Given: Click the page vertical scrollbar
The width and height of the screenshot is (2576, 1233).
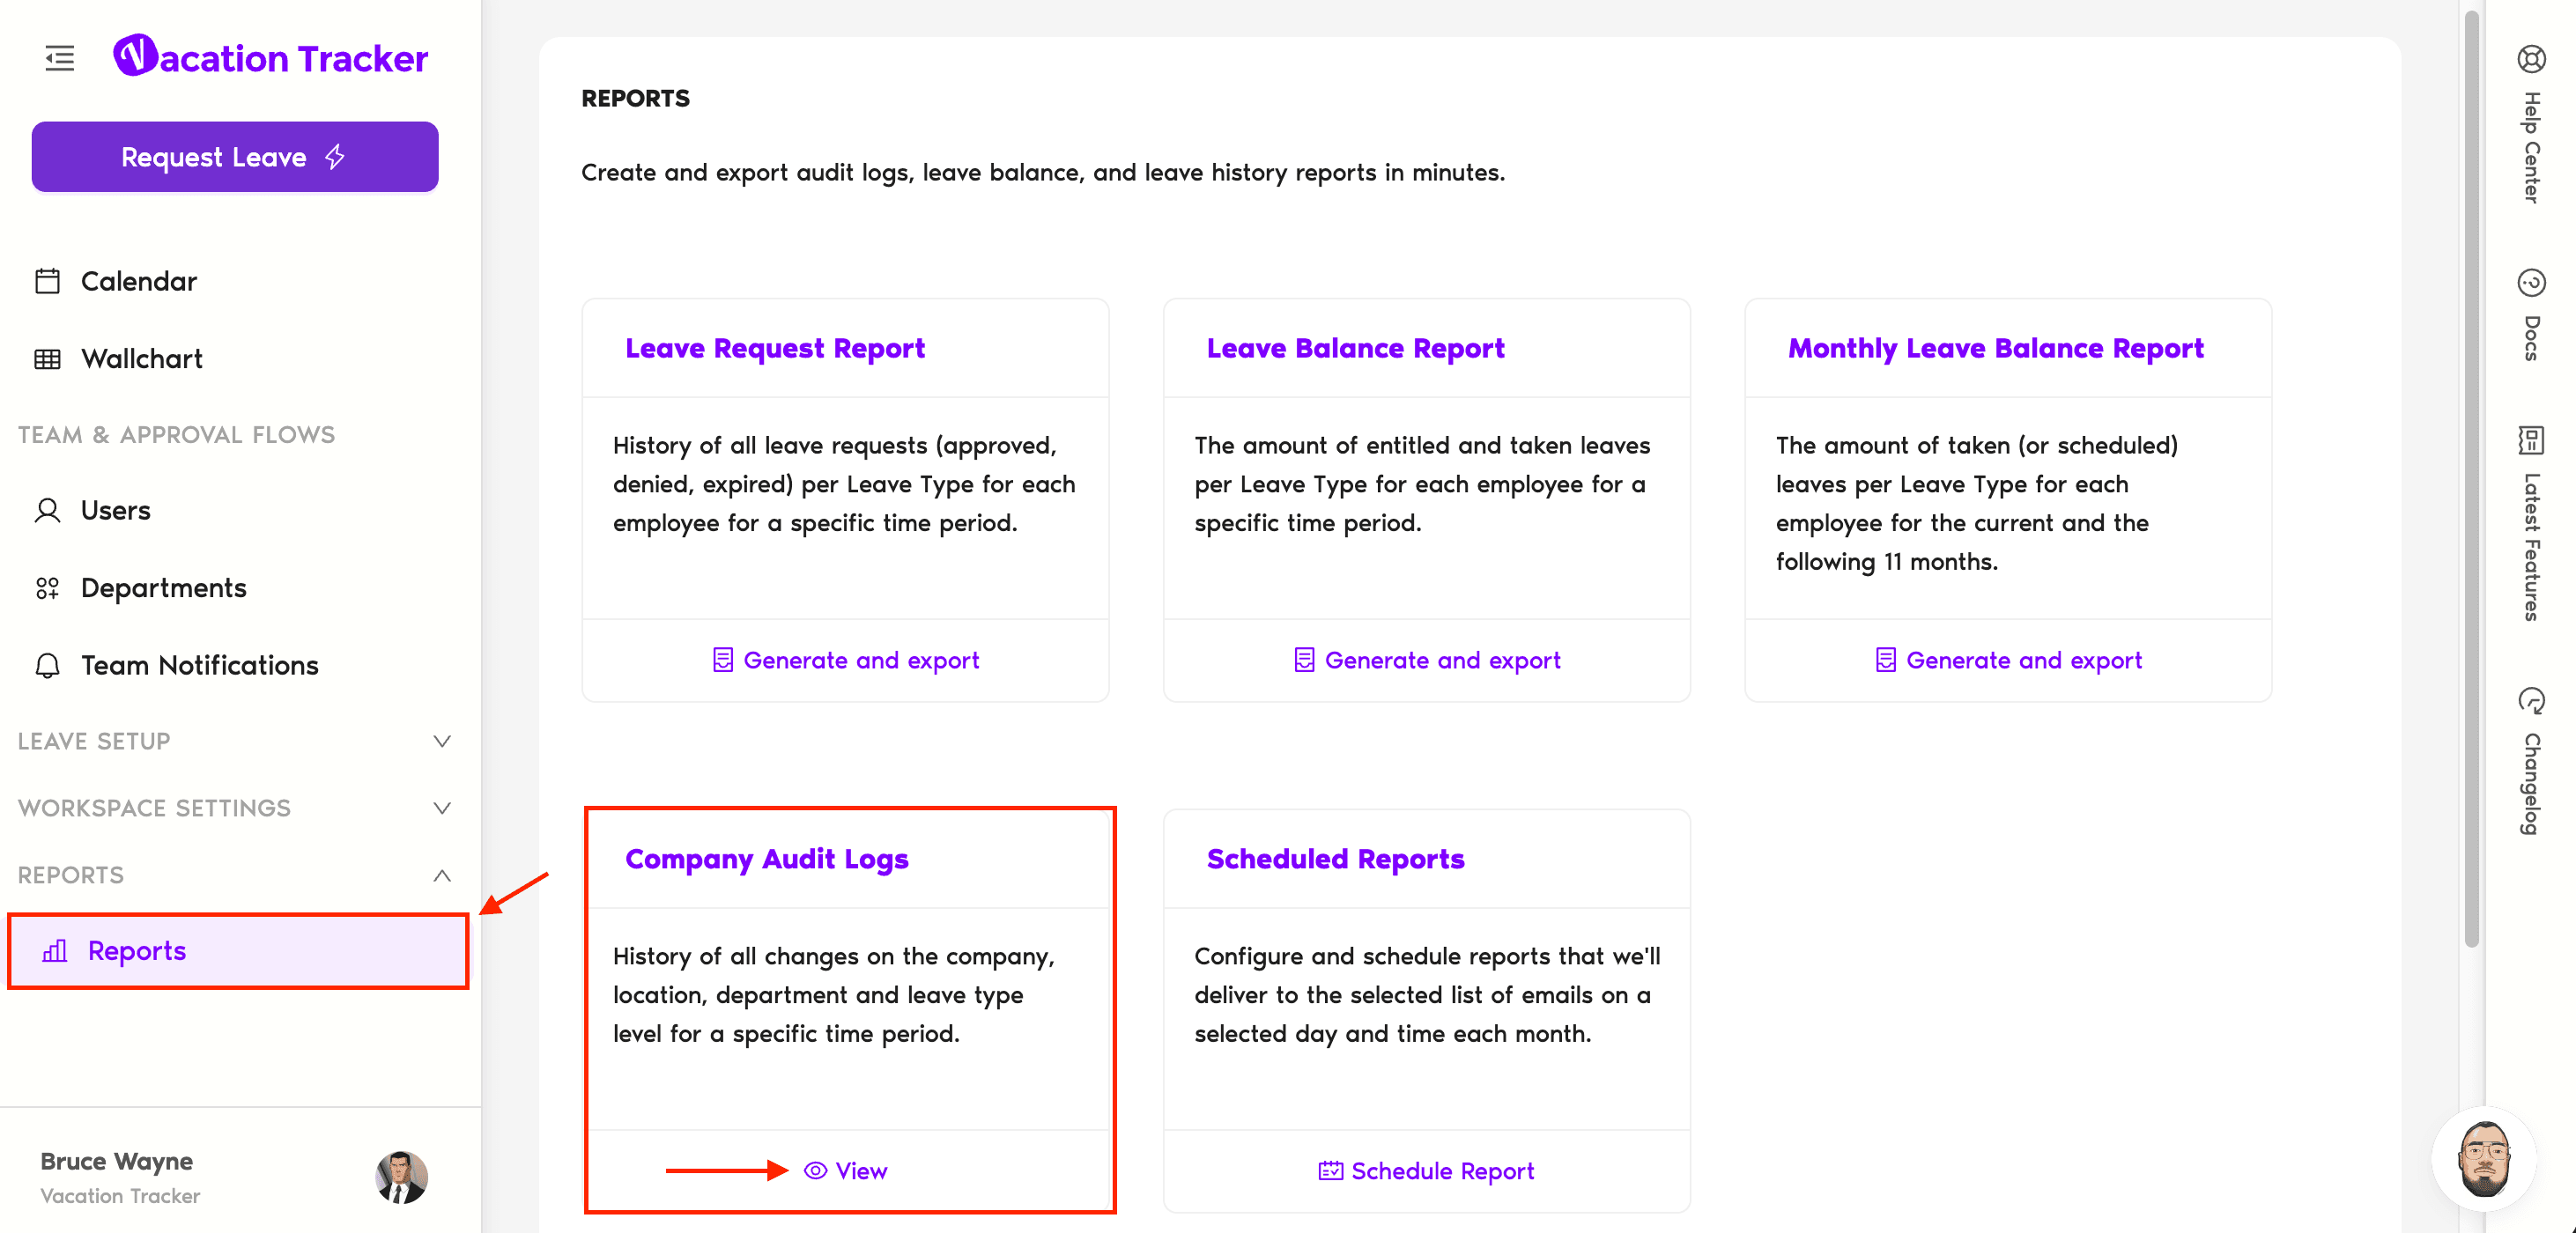Looking at the screenshot, I should (2471, 480).
